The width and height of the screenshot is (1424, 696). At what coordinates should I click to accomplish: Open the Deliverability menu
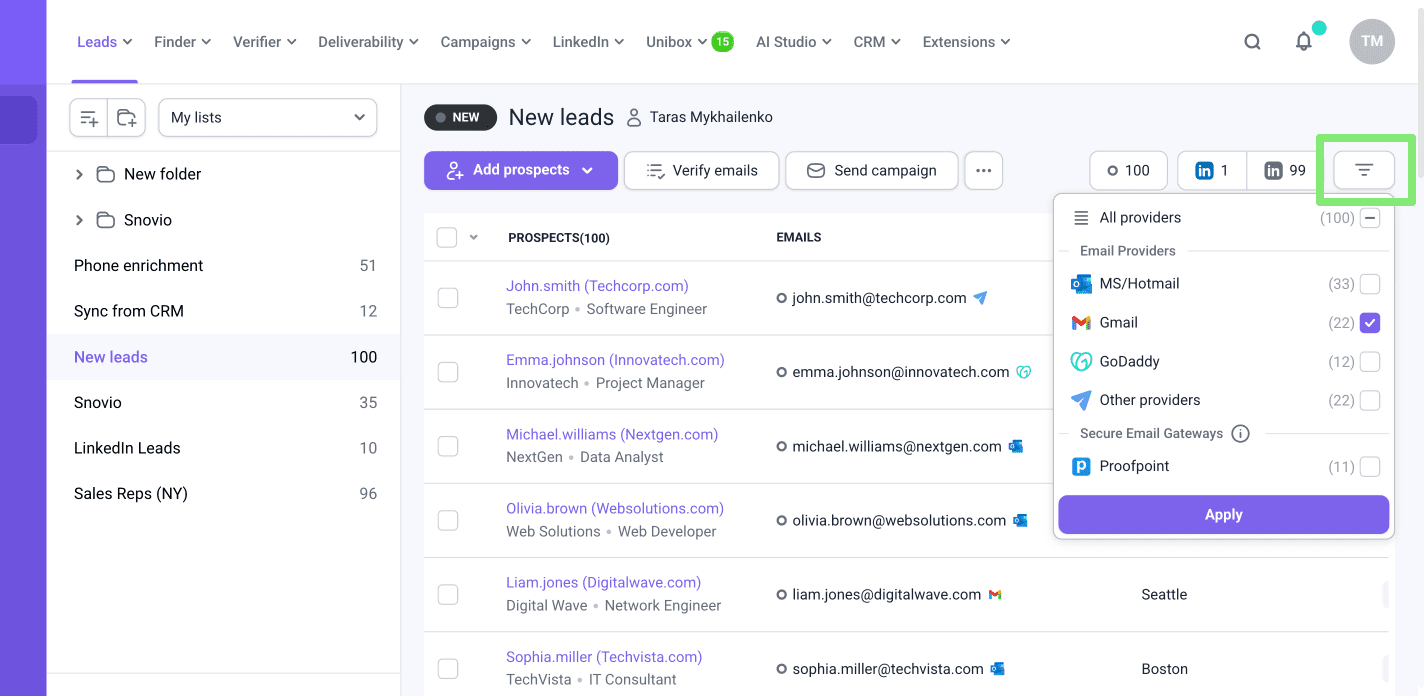pos(368,42)
